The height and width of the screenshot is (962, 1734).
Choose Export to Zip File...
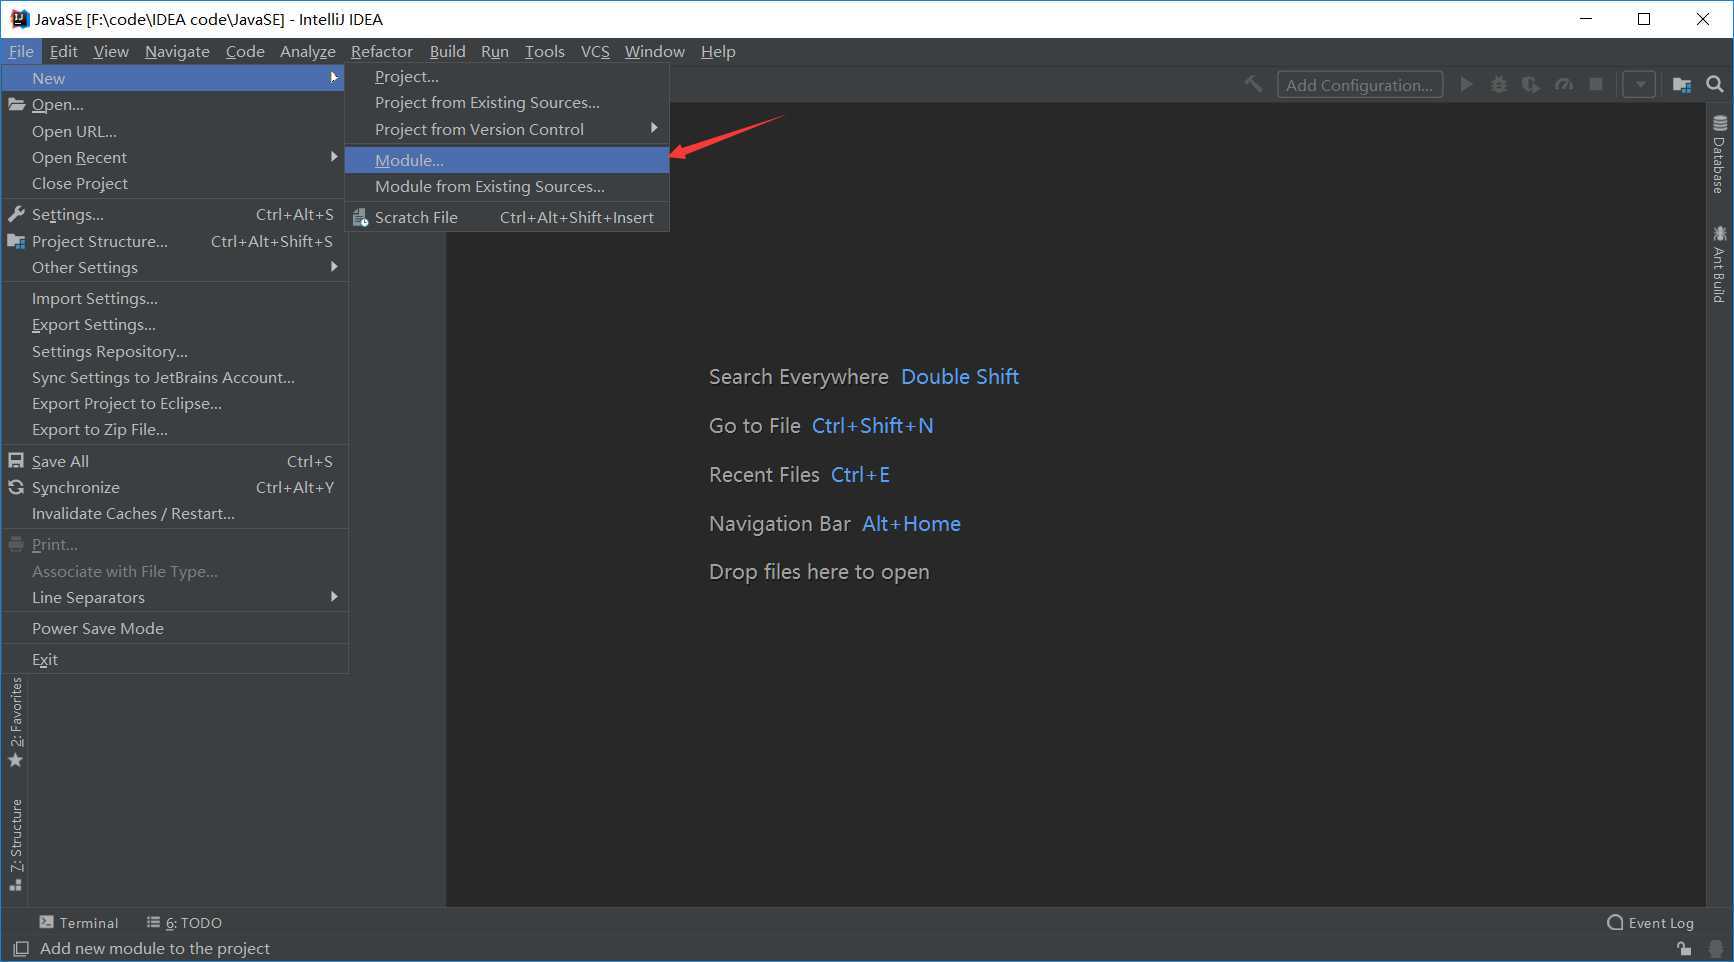point(174,429)
